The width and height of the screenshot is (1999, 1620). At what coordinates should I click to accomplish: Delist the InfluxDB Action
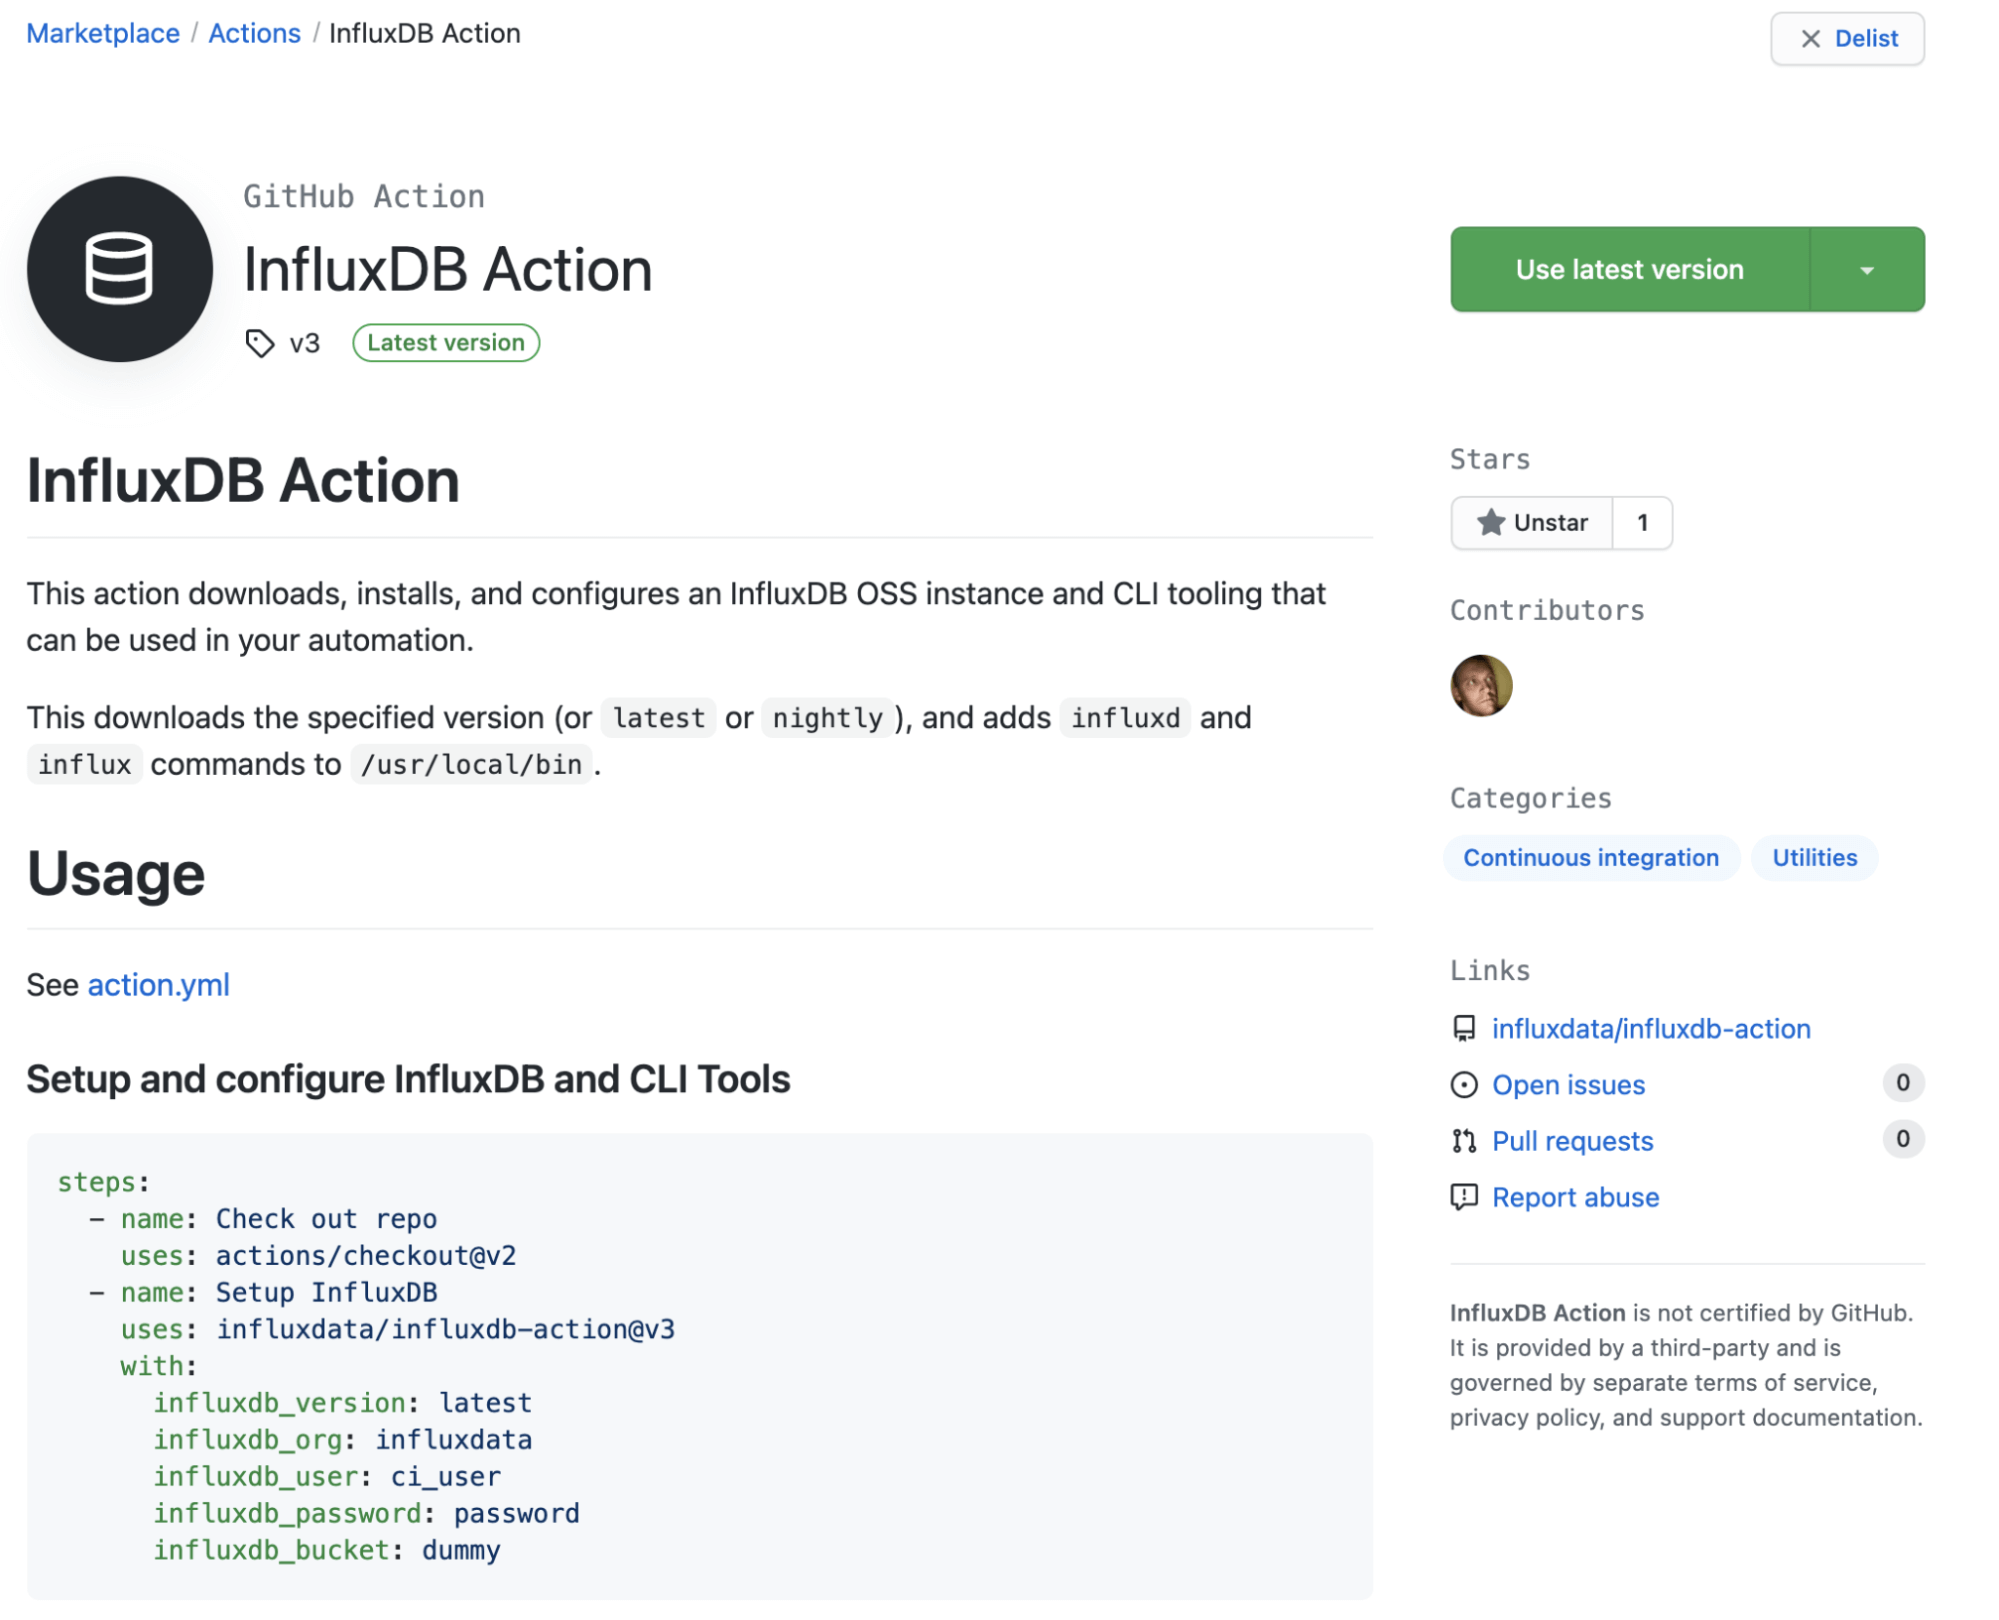click(x=1846, y=39)
